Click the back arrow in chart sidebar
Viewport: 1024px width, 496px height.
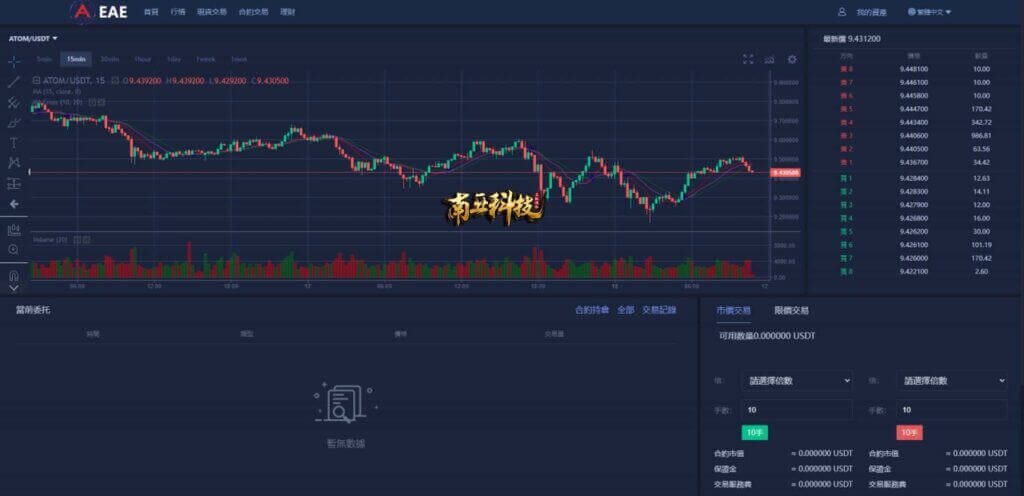pos(14,204)
